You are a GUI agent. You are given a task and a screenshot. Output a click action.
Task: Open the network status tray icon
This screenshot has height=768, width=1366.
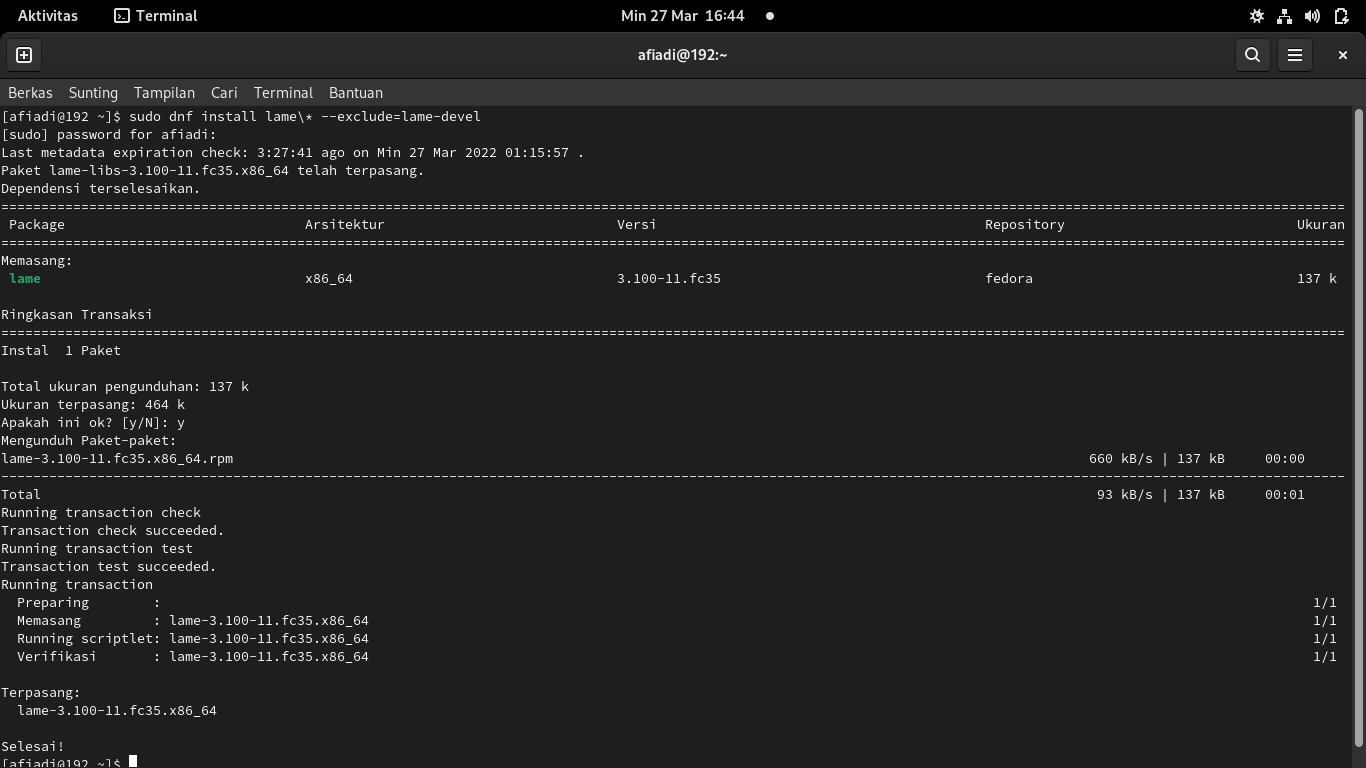click(x=1284, y=16)
